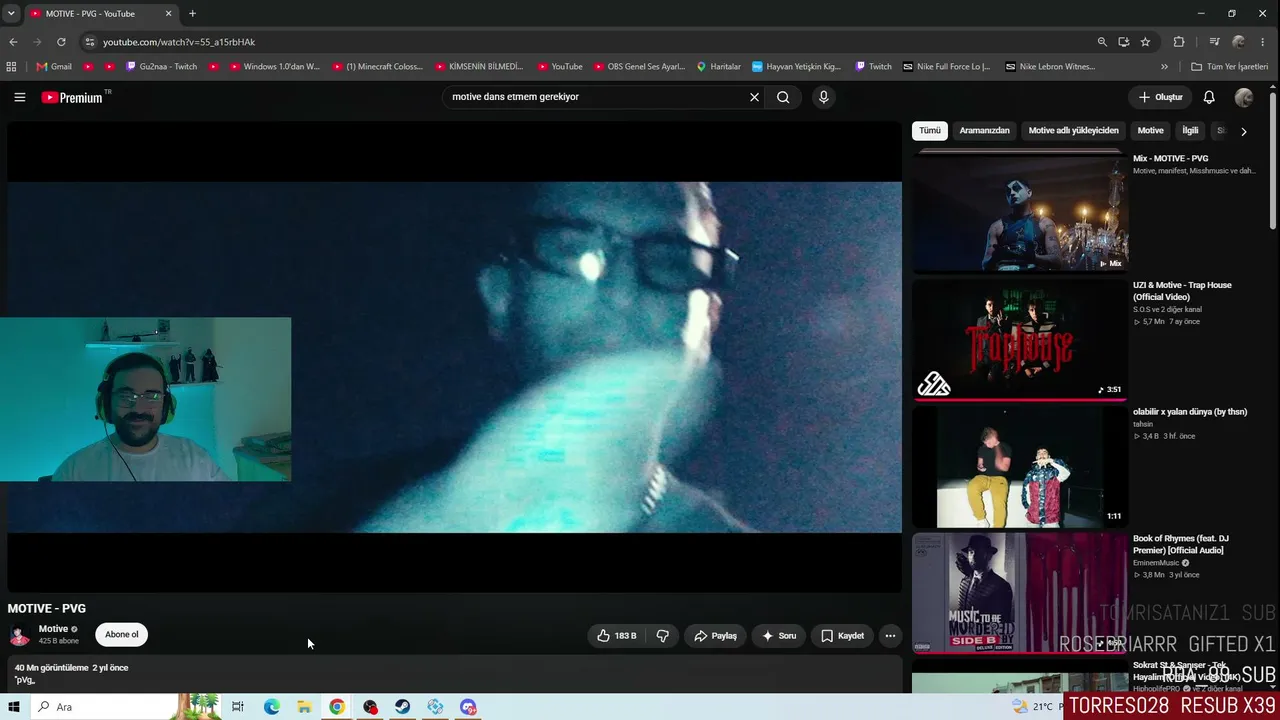The width and height of the screenshot is (1280, 720).
Task: Open more actions three-dot menu under video
Action: pyautogui.click(x=890, y=636)
